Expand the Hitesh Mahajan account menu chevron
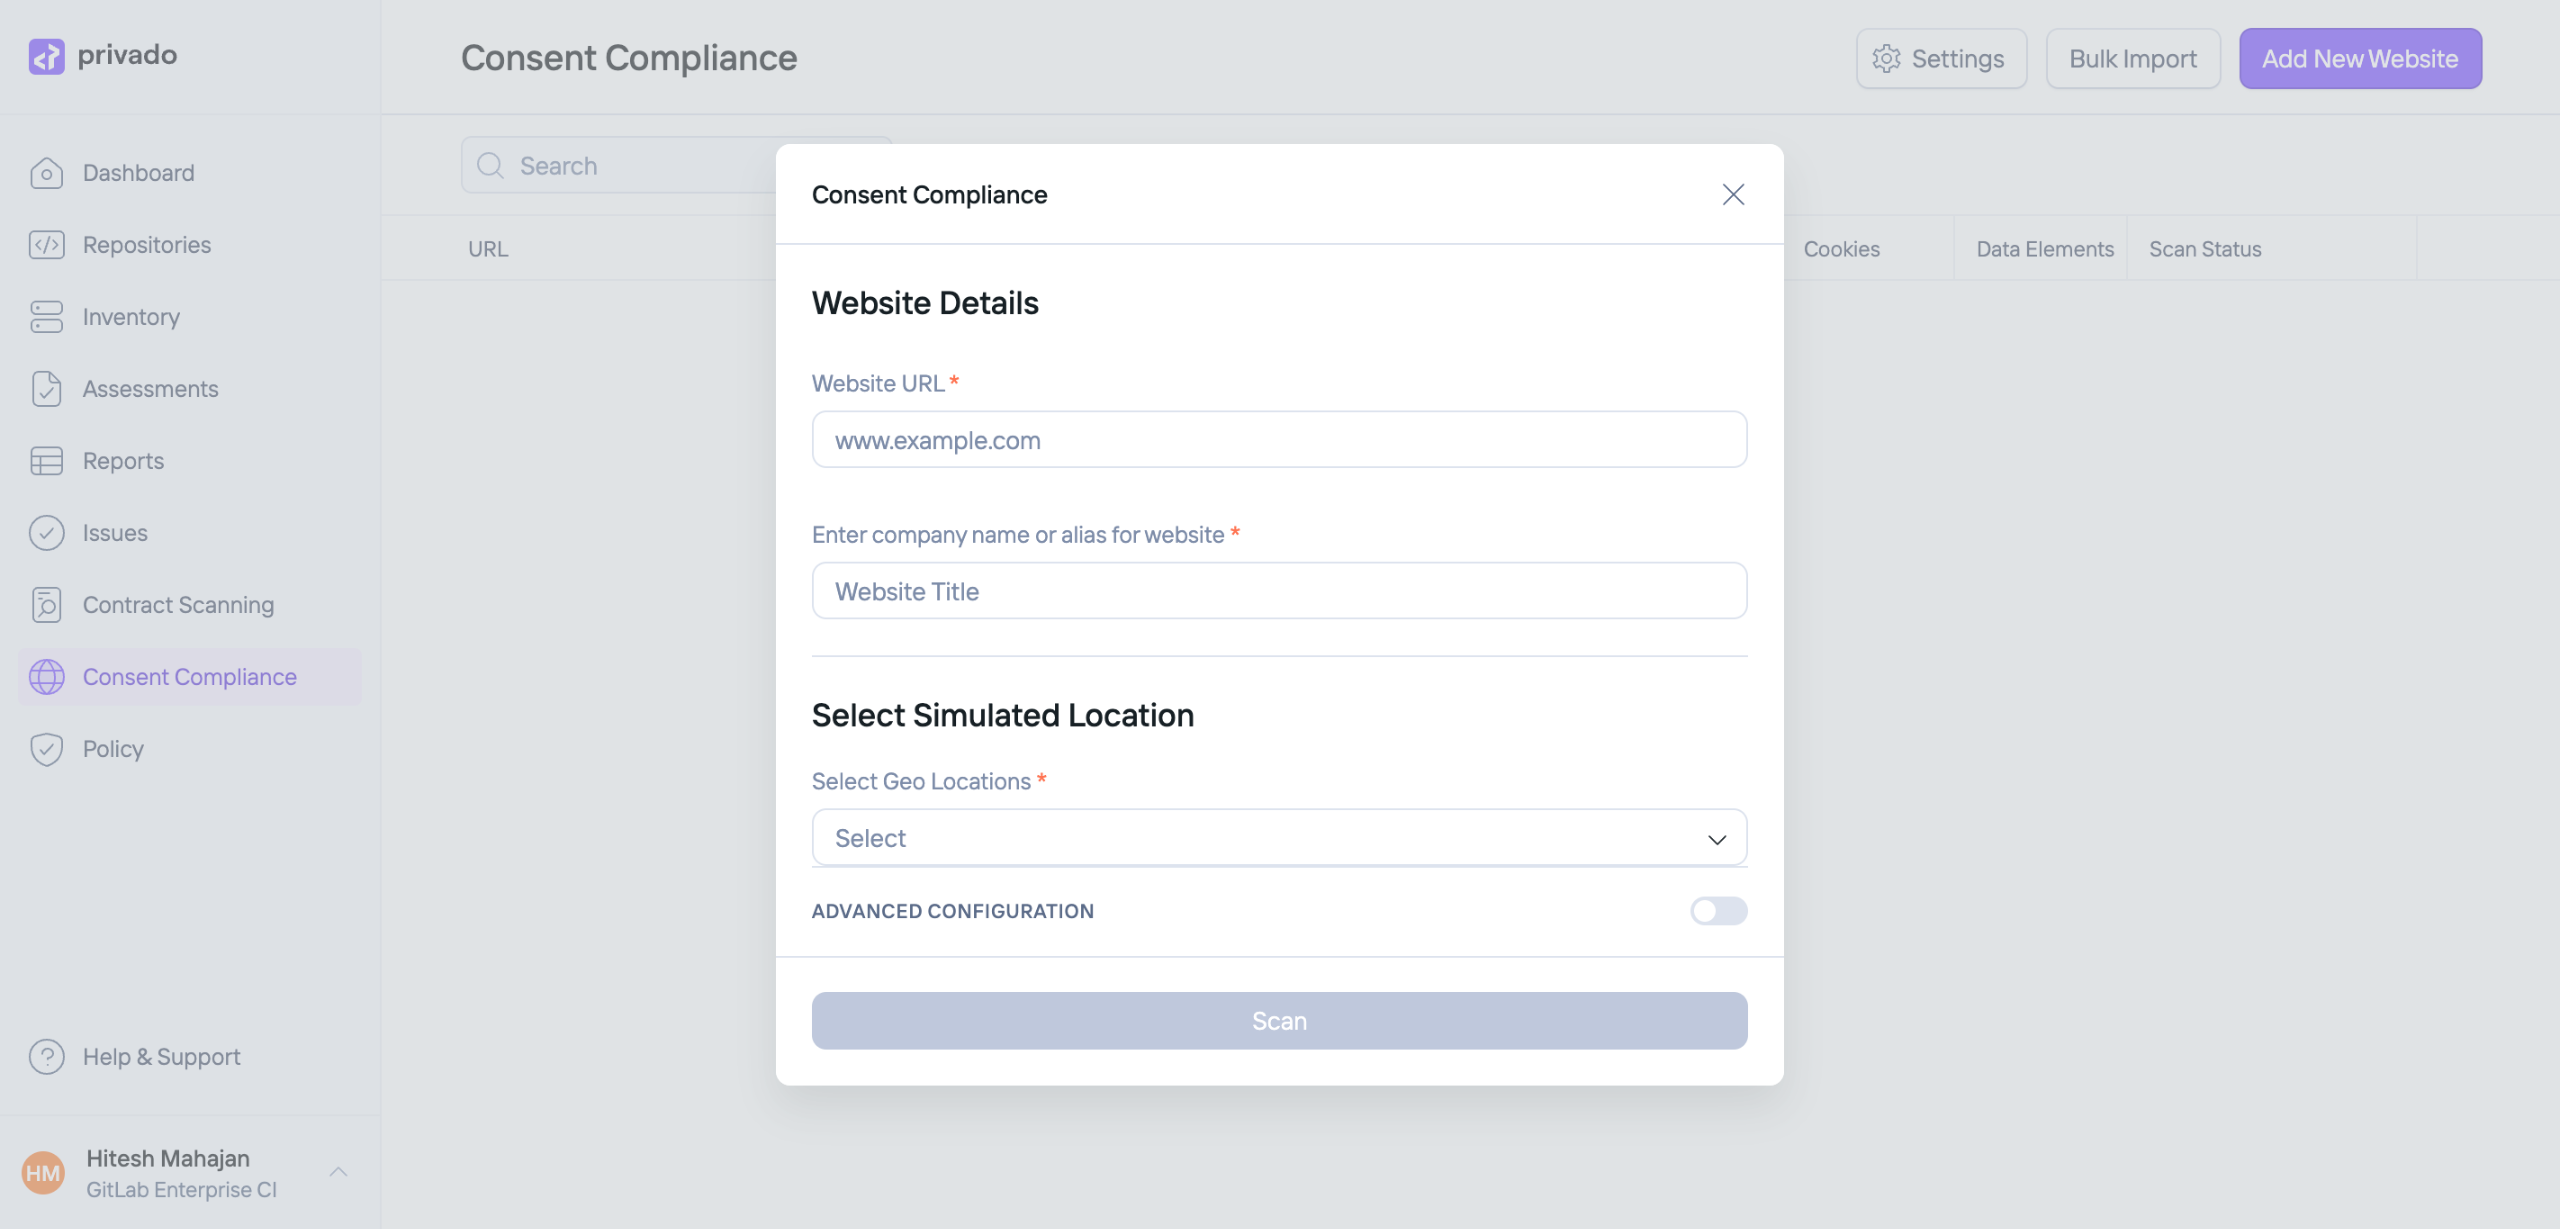 (x=338, y=1172)
